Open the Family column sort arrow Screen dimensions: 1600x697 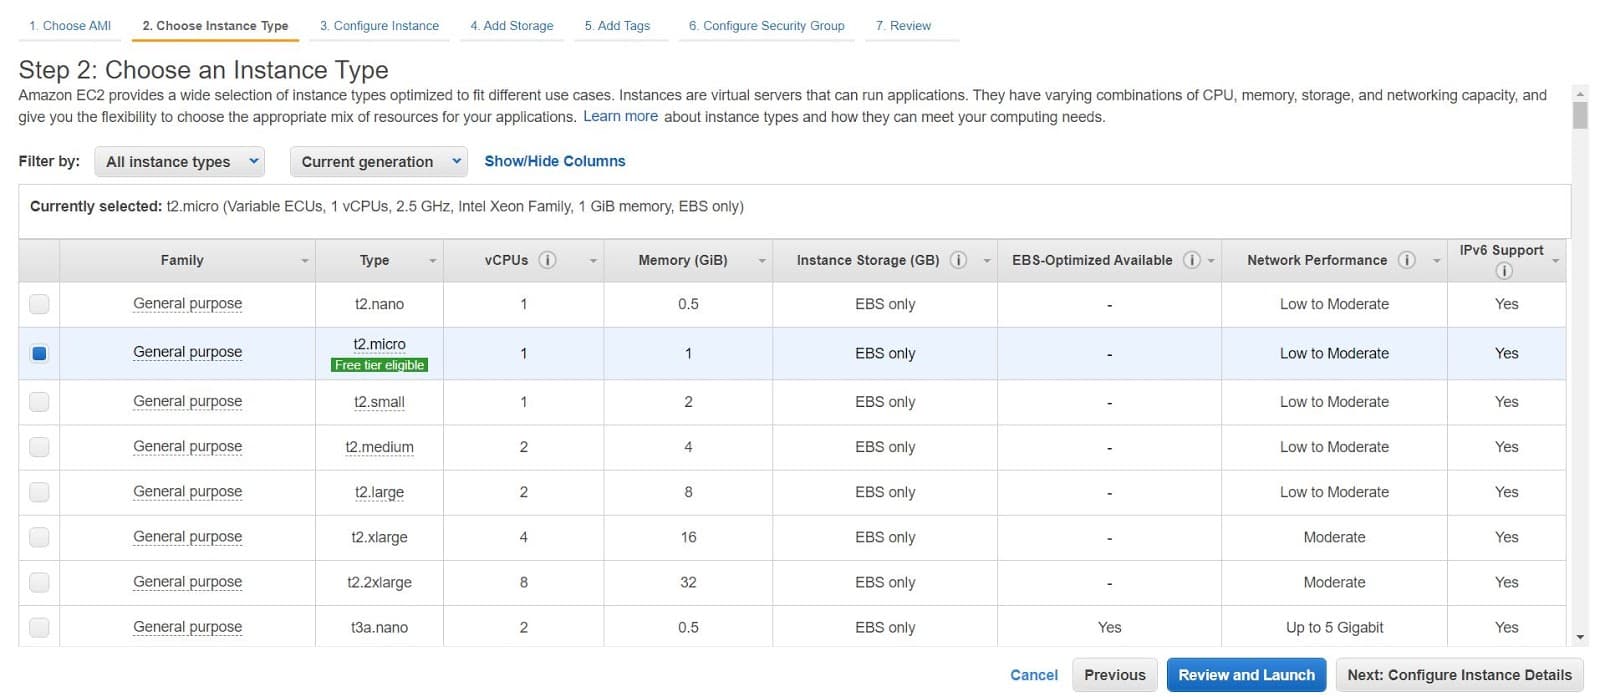pyautogui.click(x=305, y=261)
